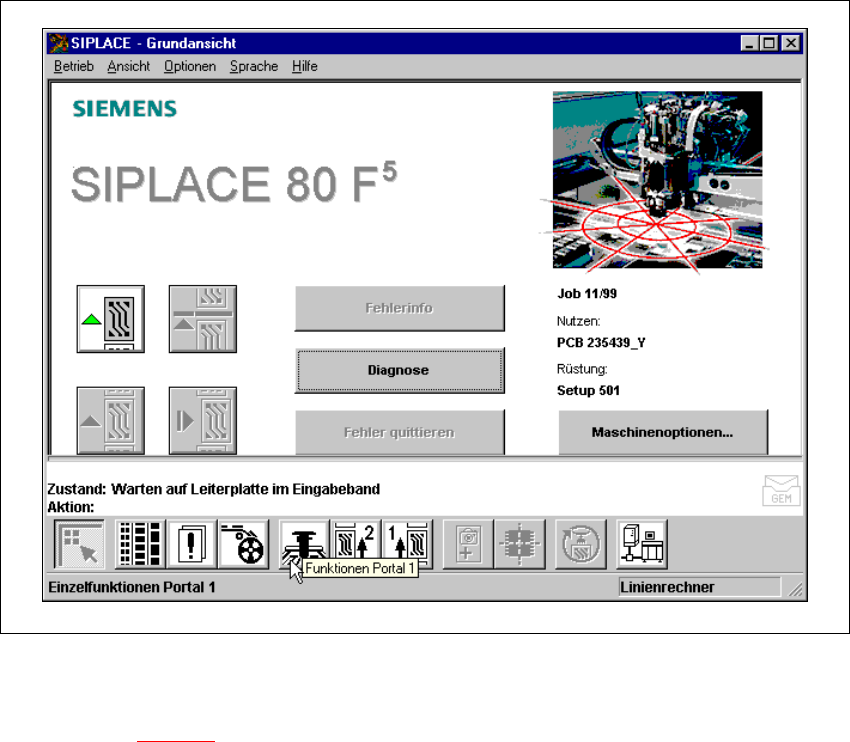Click the board icon labeled 1
850x742 pixels.
click(408, 544)
